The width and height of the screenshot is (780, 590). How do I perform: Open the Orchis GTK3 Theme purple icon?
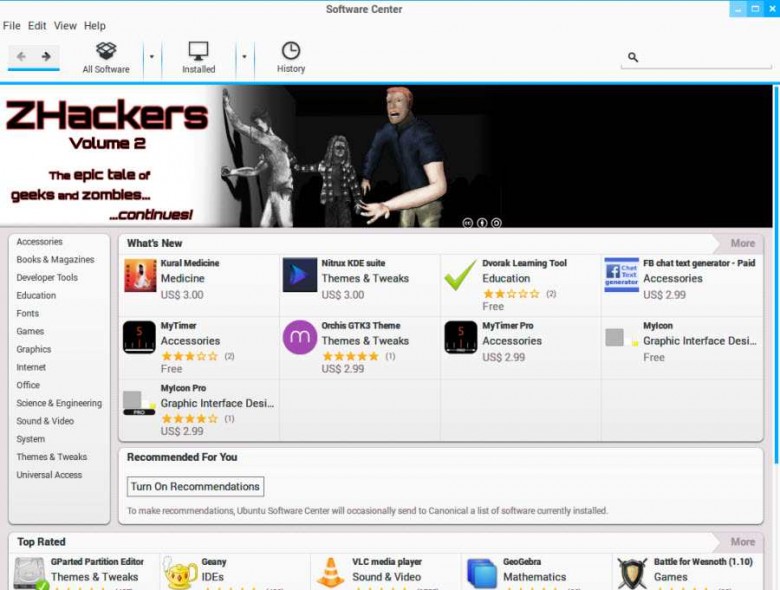coord(300,337)
